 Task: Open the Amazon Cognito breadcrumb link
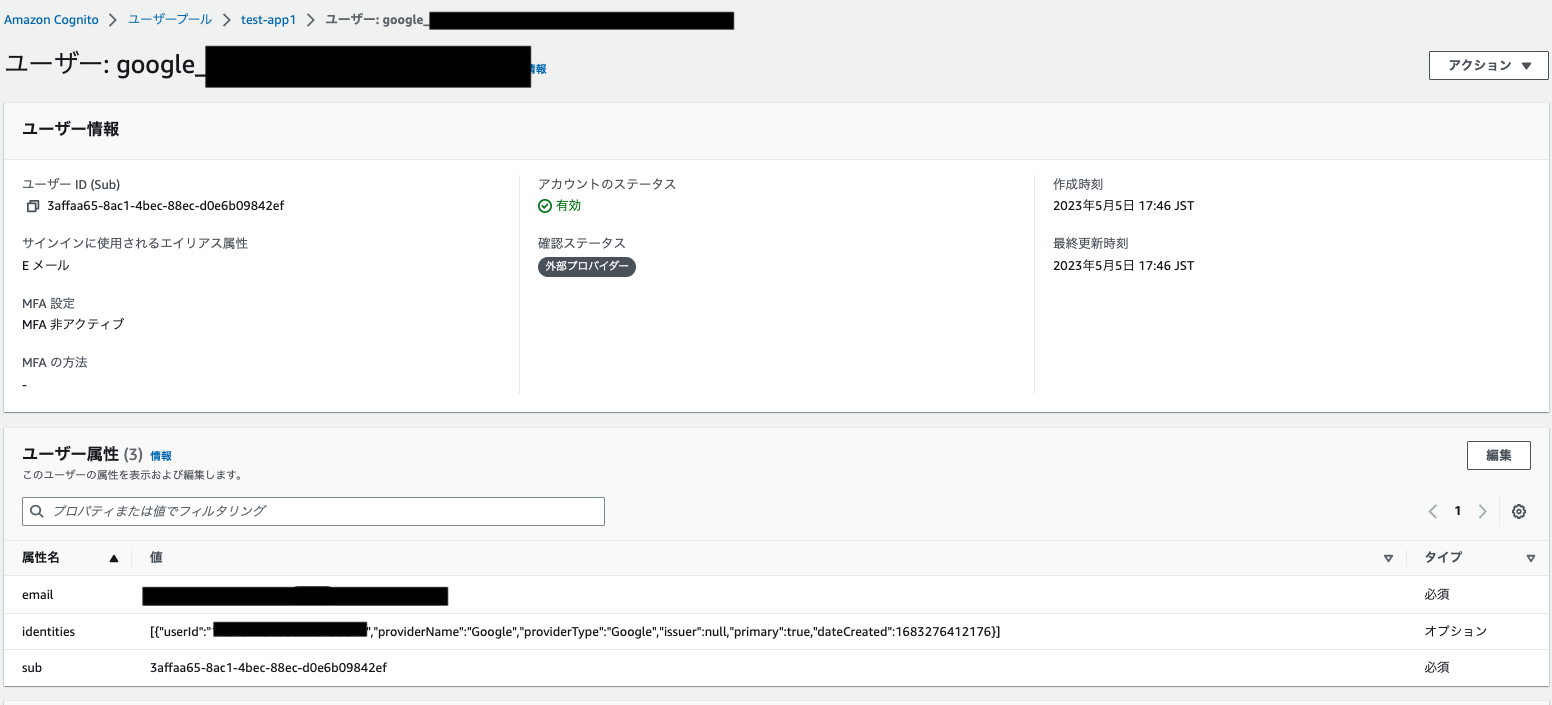[52, 20]
